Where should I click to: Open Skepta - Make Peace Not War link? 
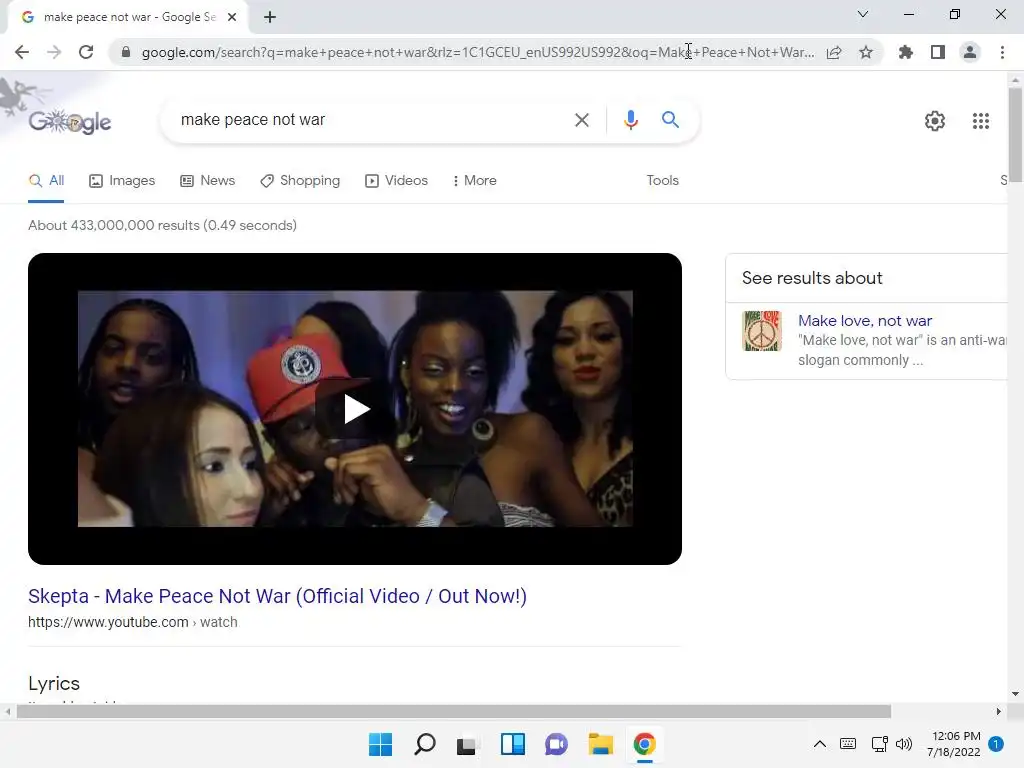(278, 596)
